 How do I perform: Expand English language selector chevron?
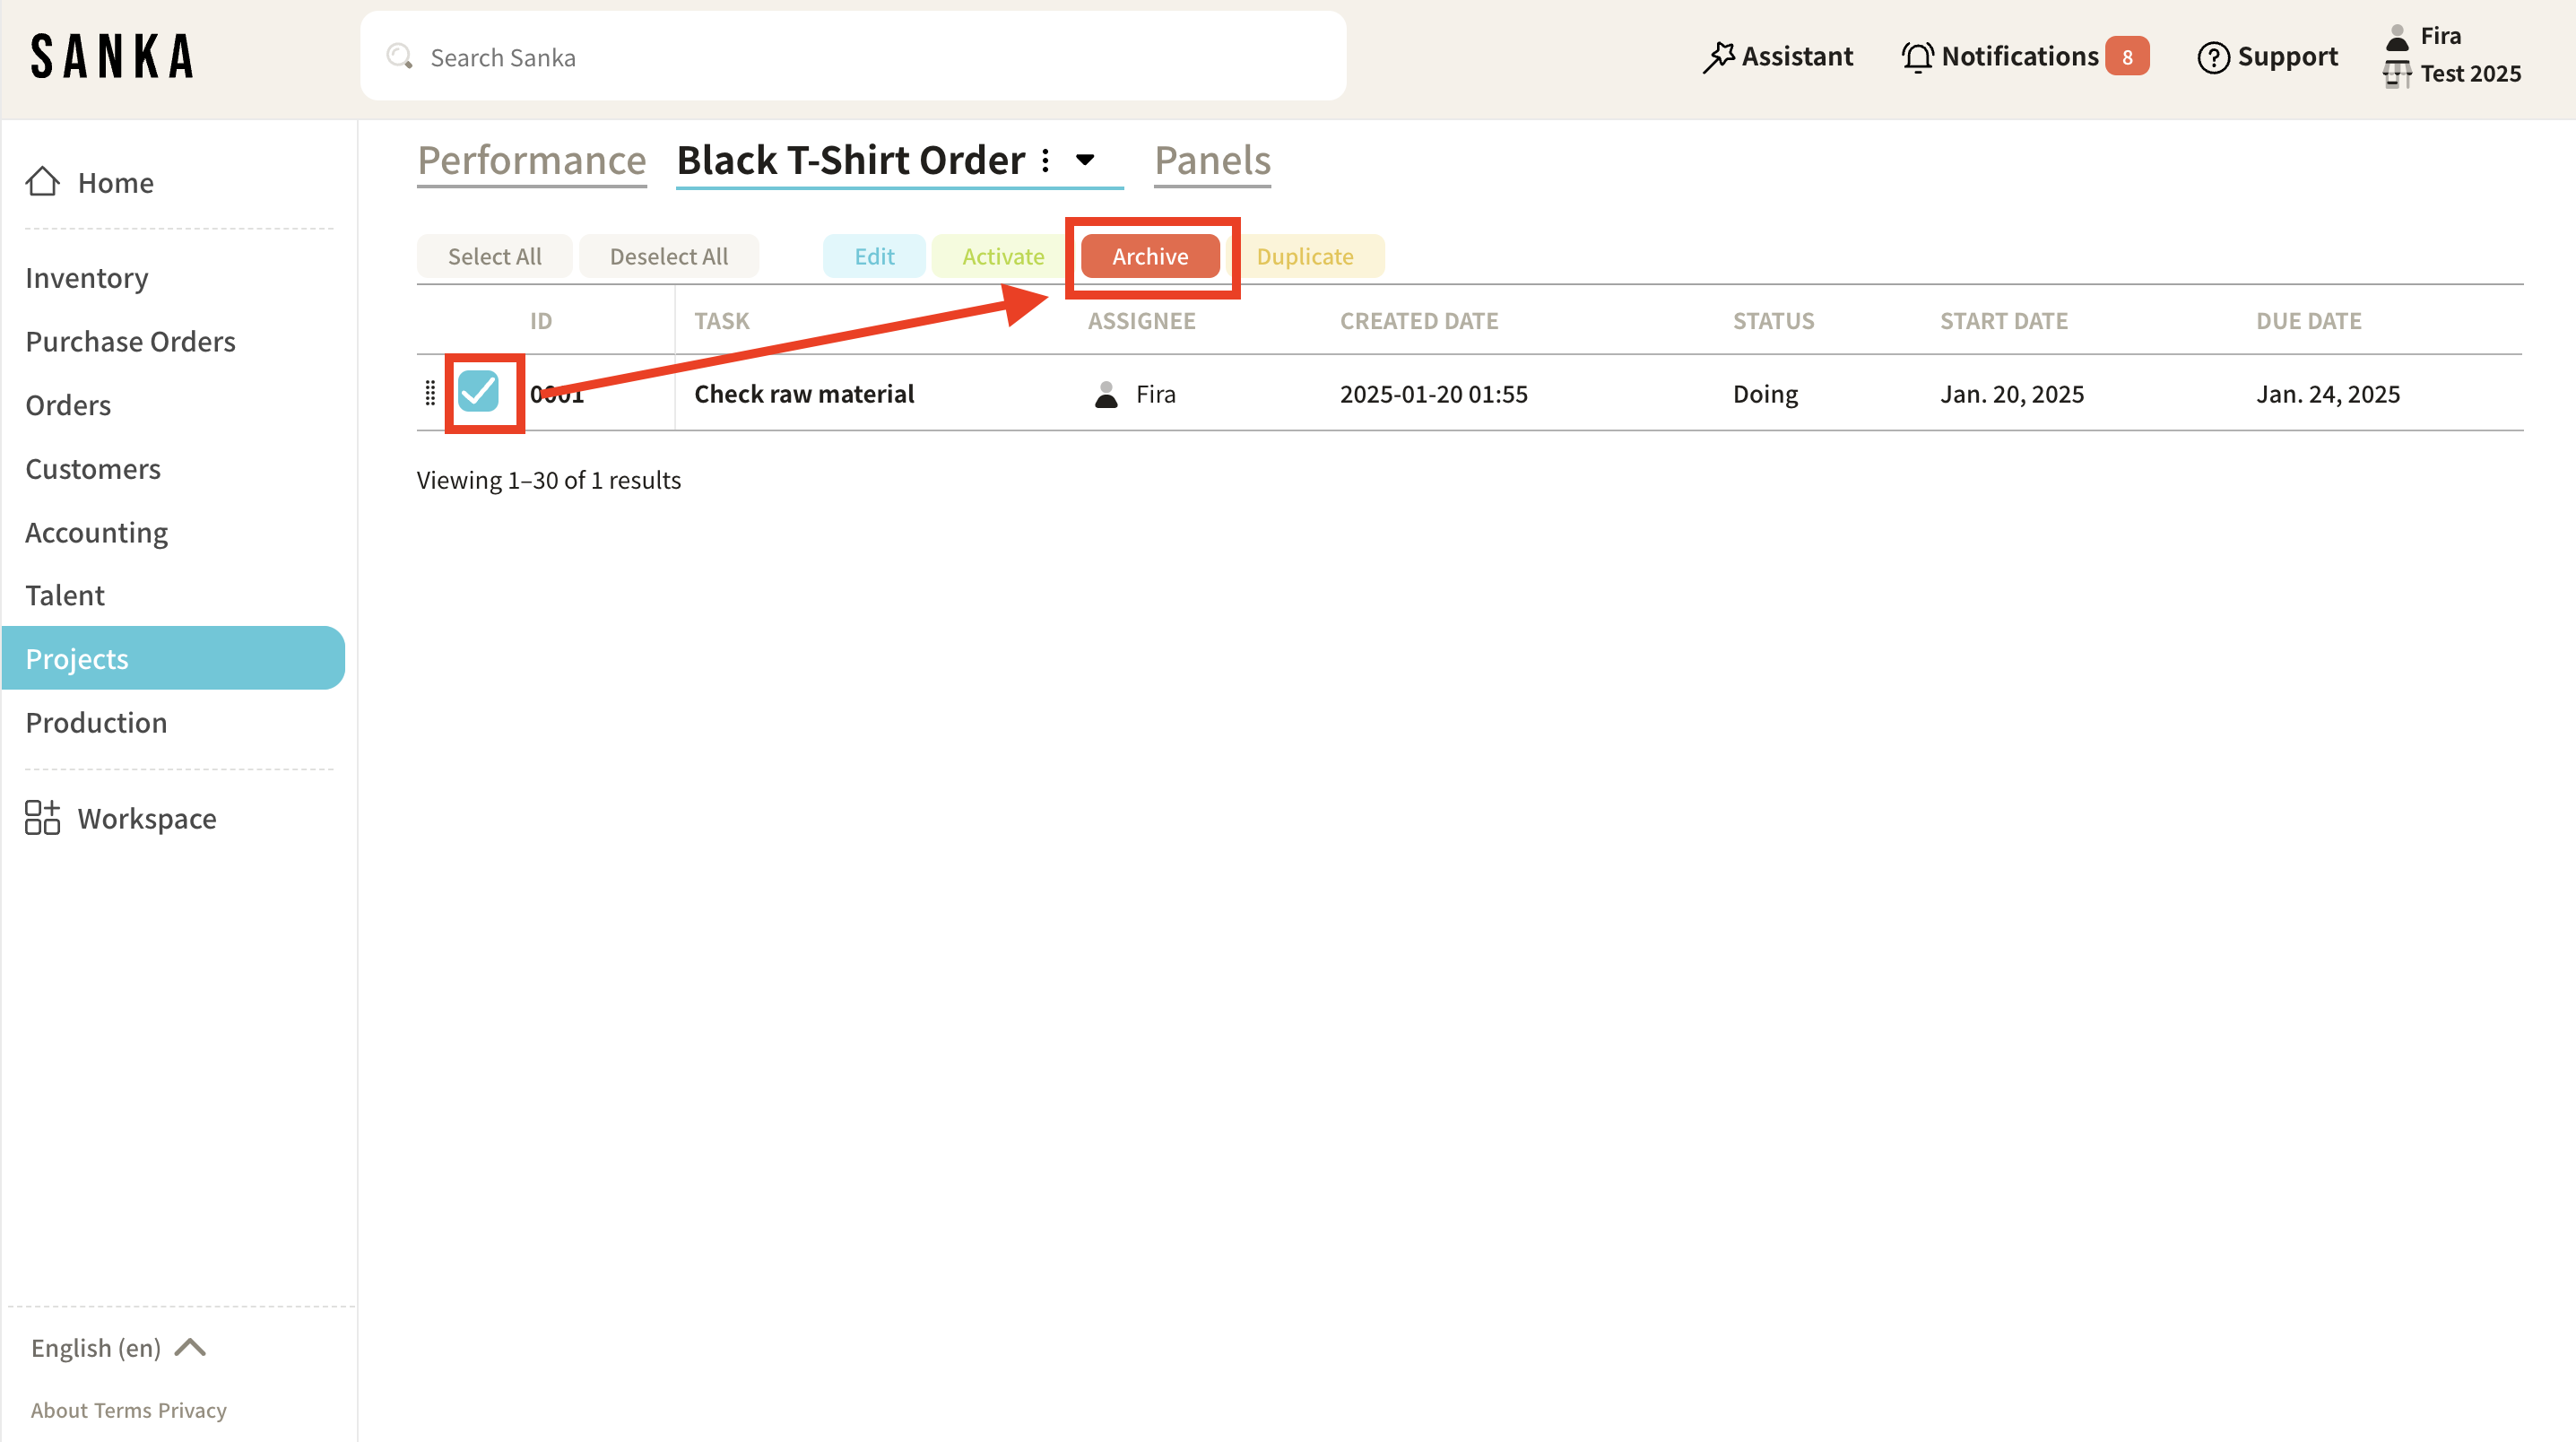(190, 1347)
